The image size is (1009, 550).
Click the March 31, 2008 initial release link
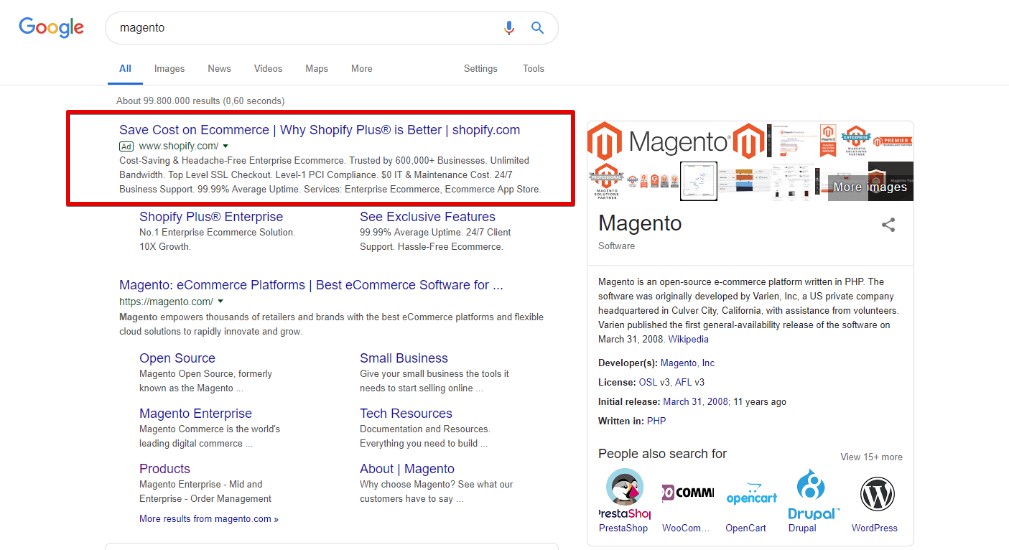click(x=695, y=401)
